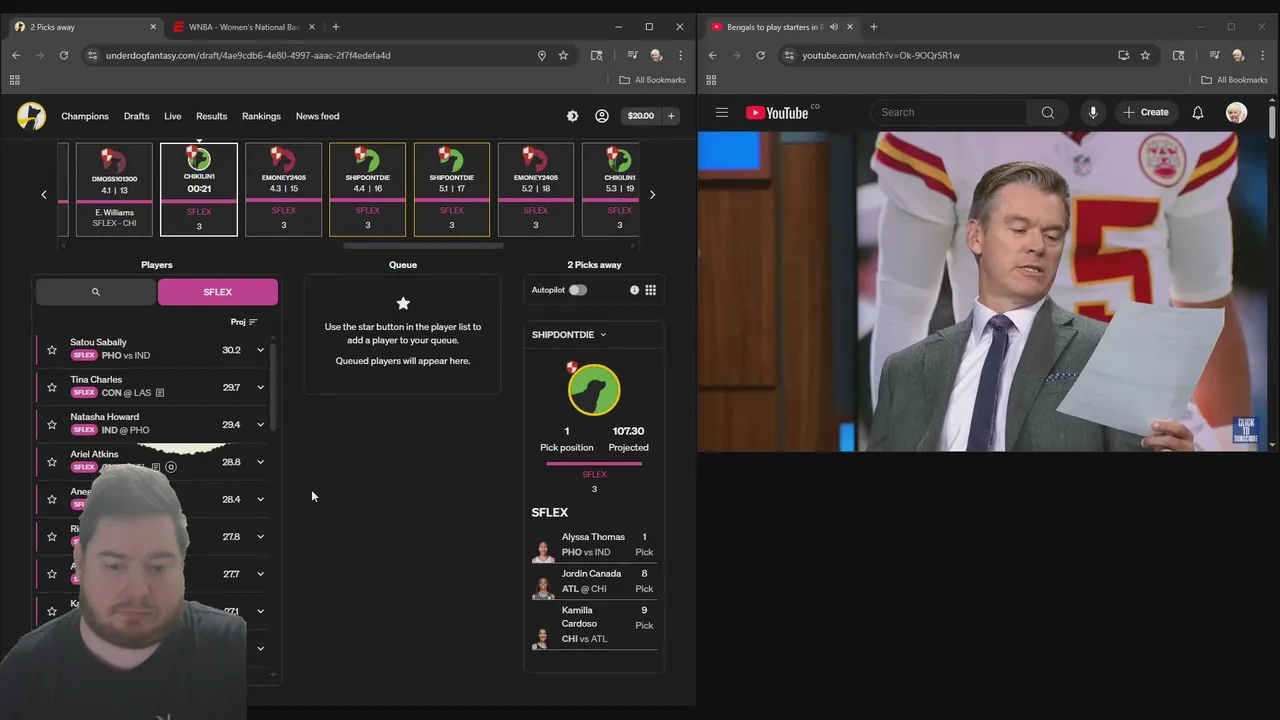Sort players by Proj column
Viewport: 1280px width, 720px height.
tap(244, 322)
